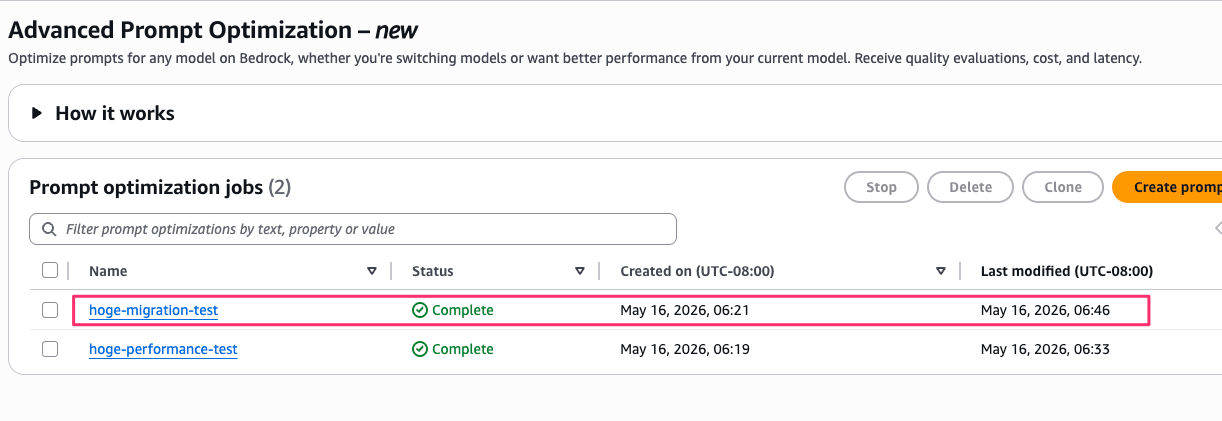Sort by Name column arrow
1222x421 pixels.
pos(372,271)
